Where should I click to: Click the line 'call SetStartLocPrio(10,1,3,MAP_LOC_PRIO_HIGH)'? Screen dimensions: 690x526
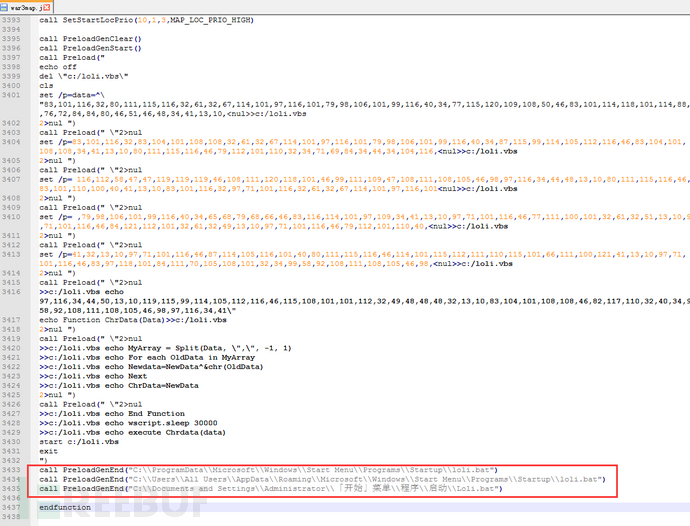(x=147, y=20)
